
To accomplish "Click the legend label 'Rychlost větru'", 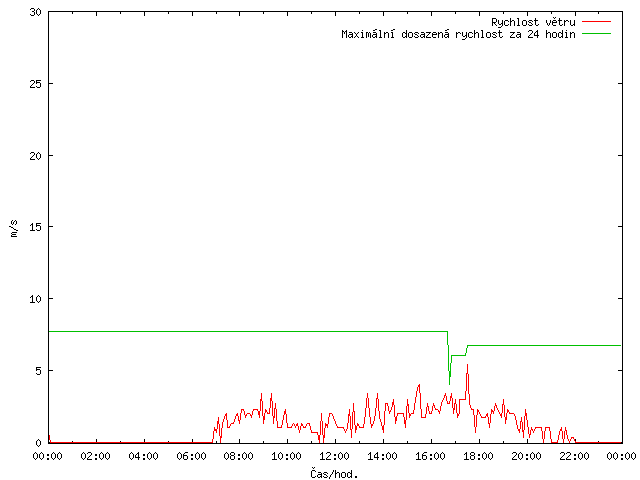I will click(x=533, y=22).
